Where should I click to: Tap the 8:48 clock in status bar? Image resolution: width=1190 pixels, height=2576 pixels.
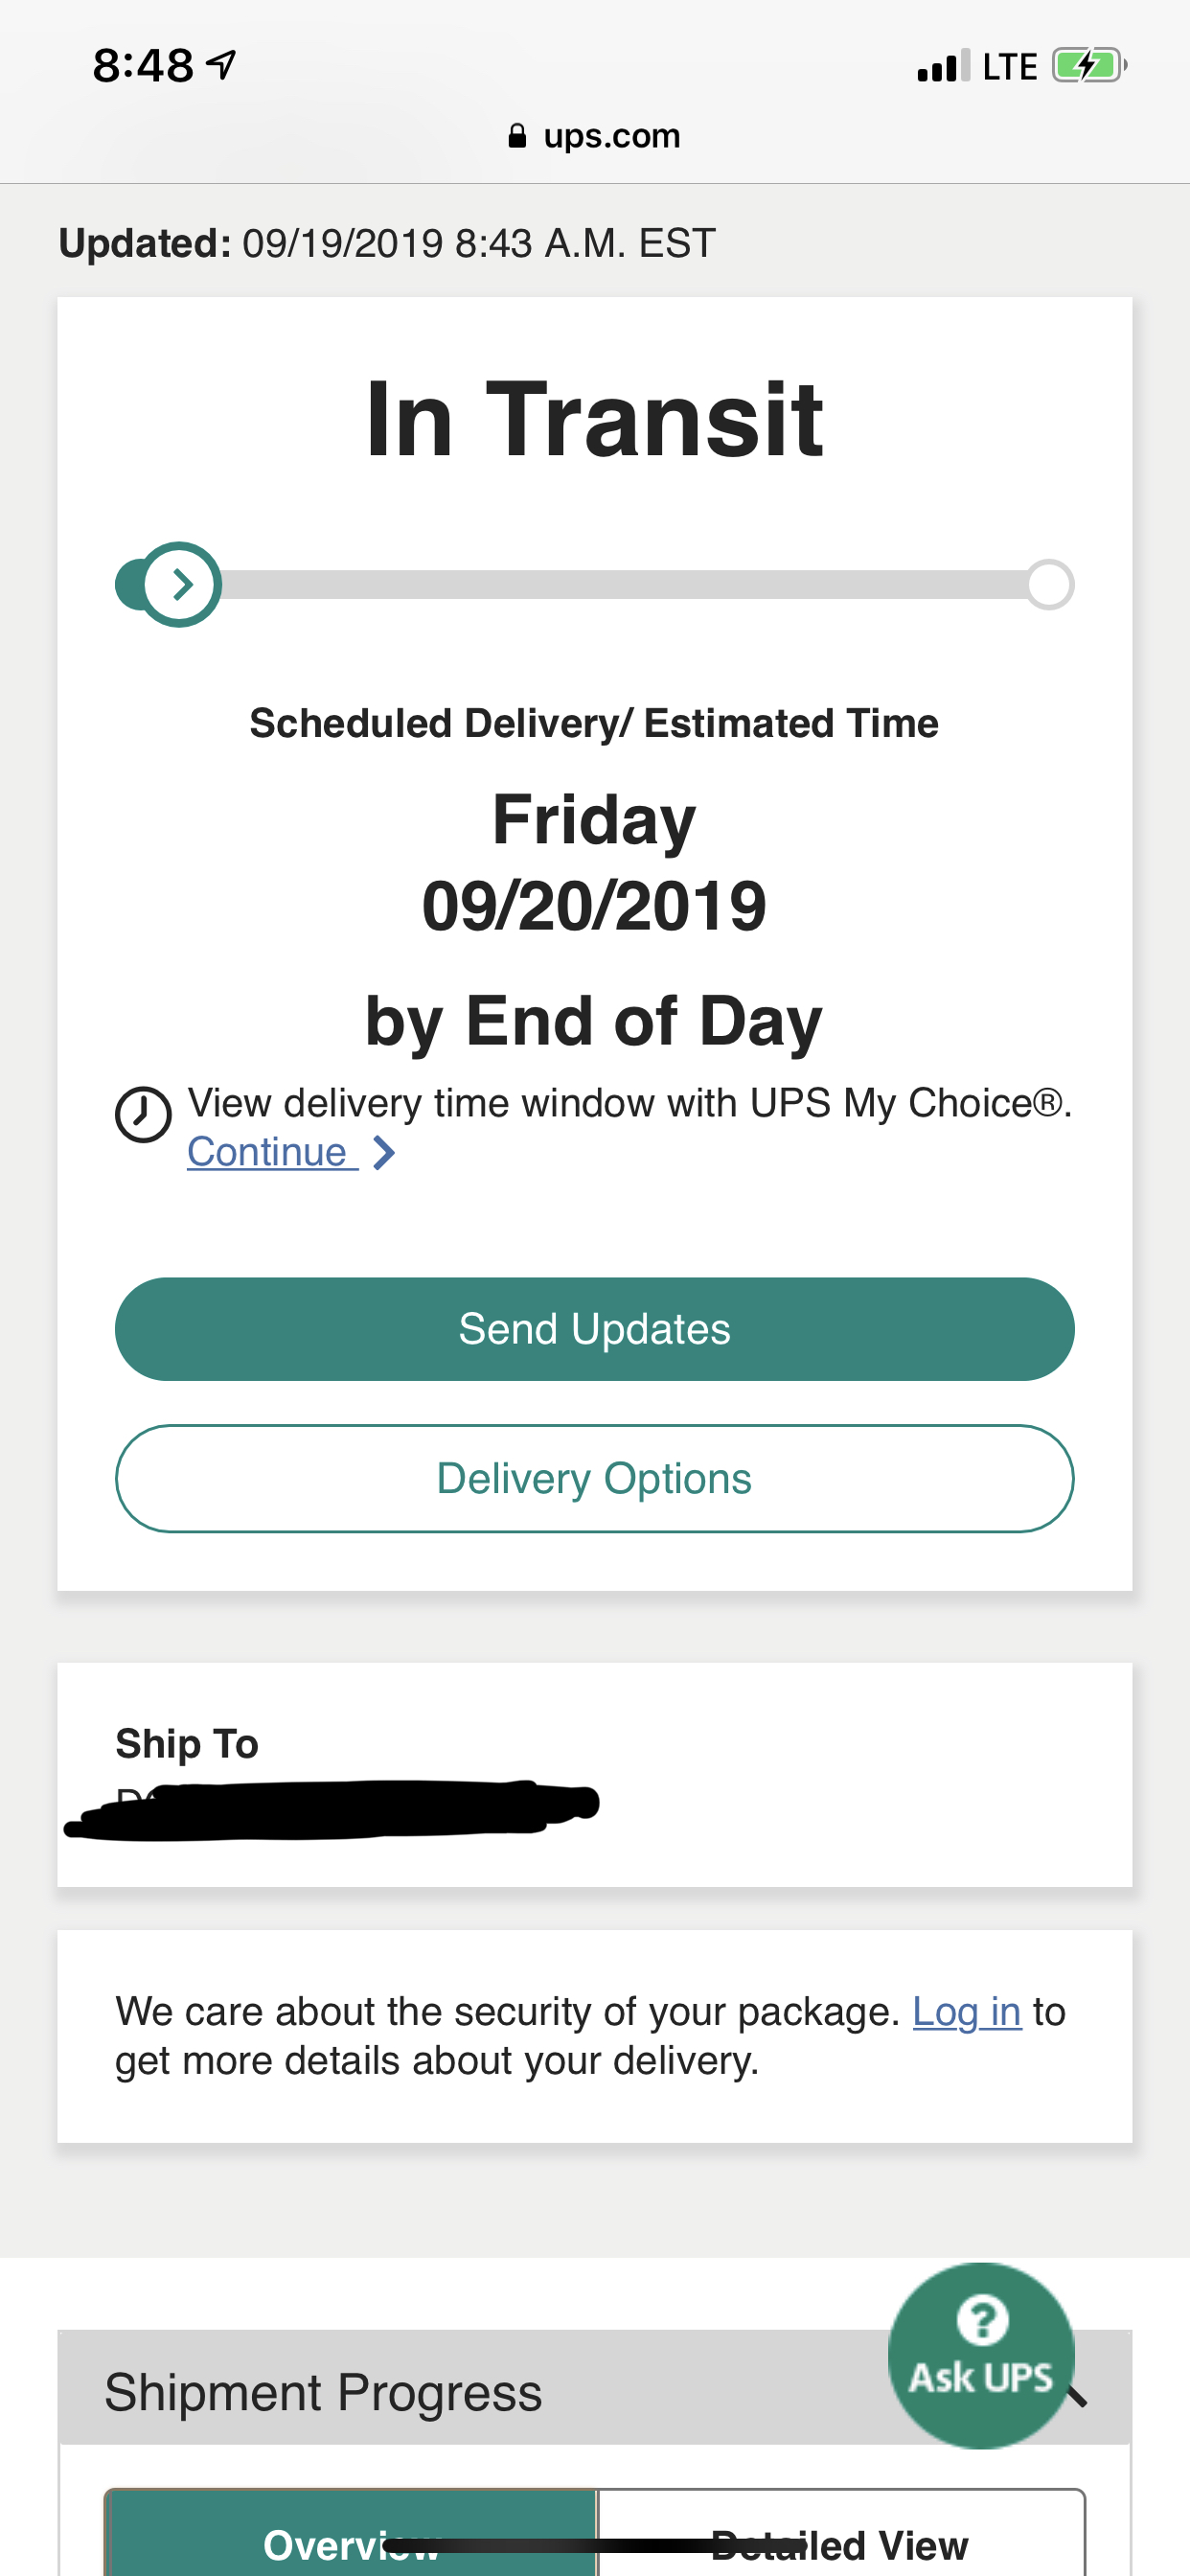[142, 66]
